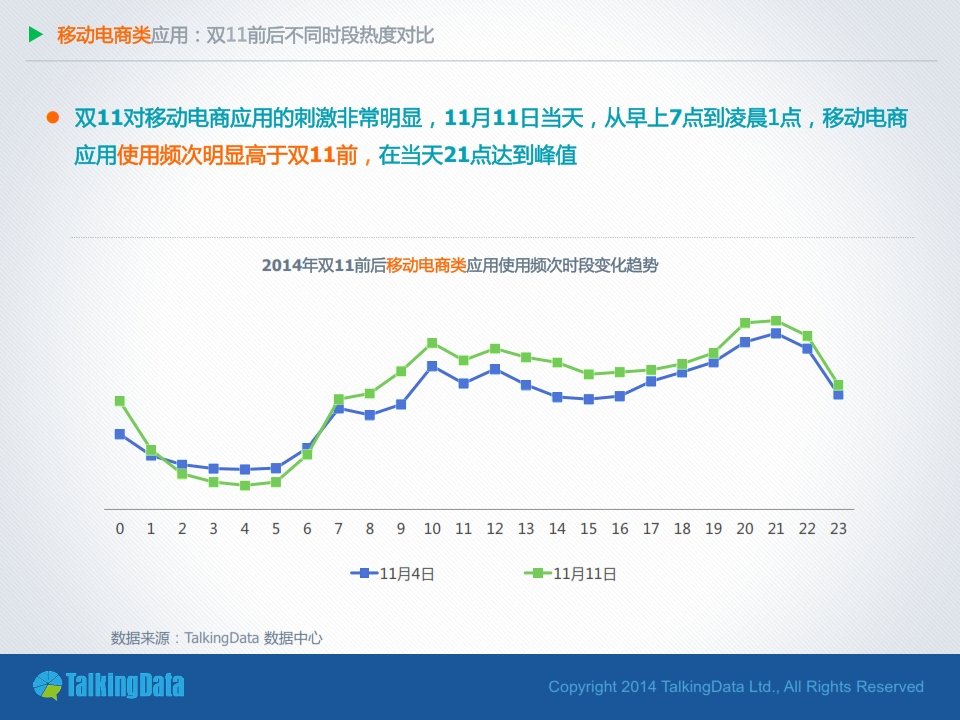Click the x-axis label 0

tap(120, 528)
